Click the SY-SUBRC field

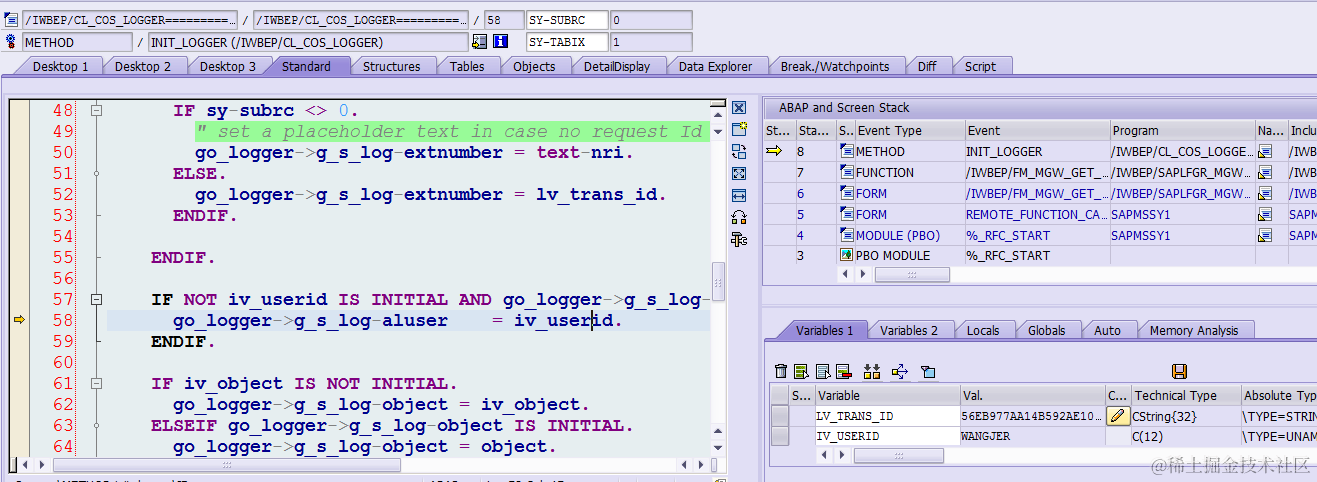point(567,20)
